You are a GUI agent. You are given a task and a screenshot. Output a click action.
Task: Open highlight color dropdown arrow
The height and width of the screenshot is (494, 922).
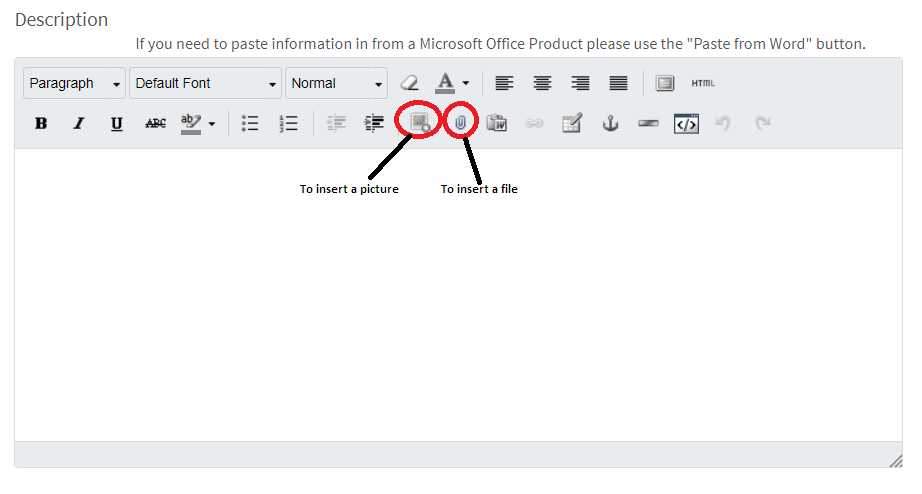click(212, 124)
